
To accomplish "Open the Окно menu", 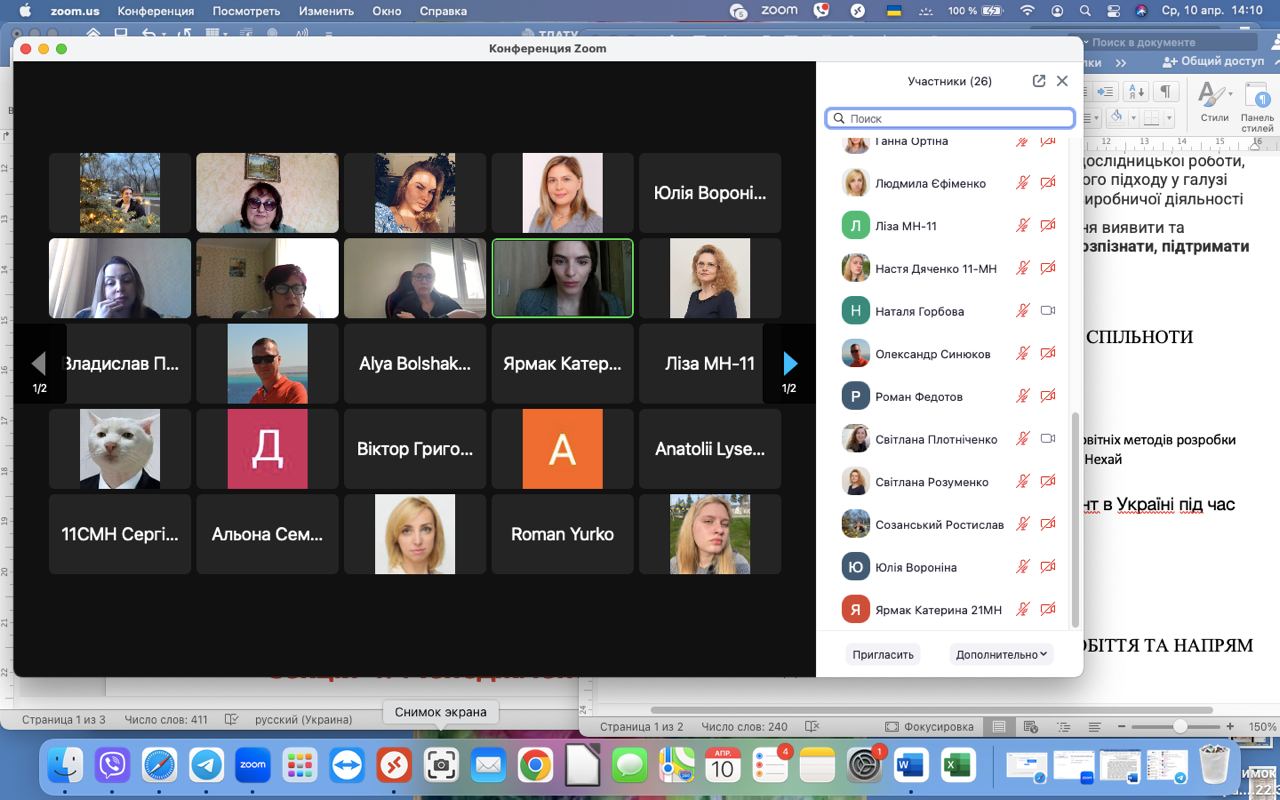I will click(386, 11).
